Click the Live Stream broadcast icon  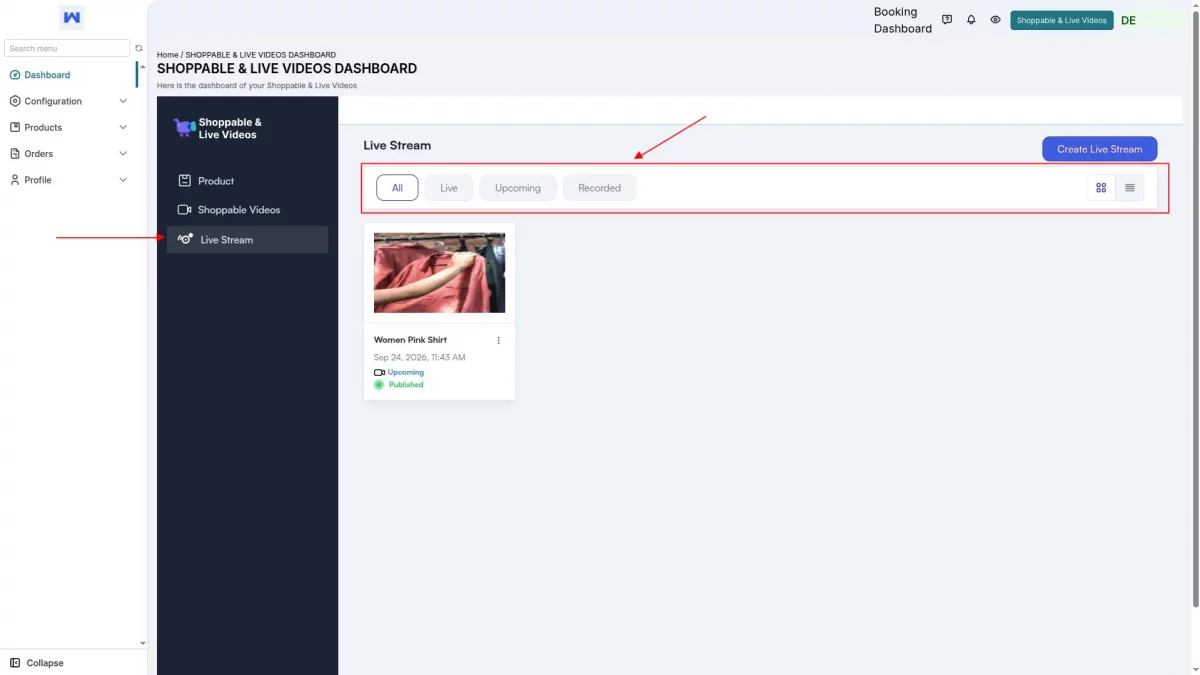point(185,239)
